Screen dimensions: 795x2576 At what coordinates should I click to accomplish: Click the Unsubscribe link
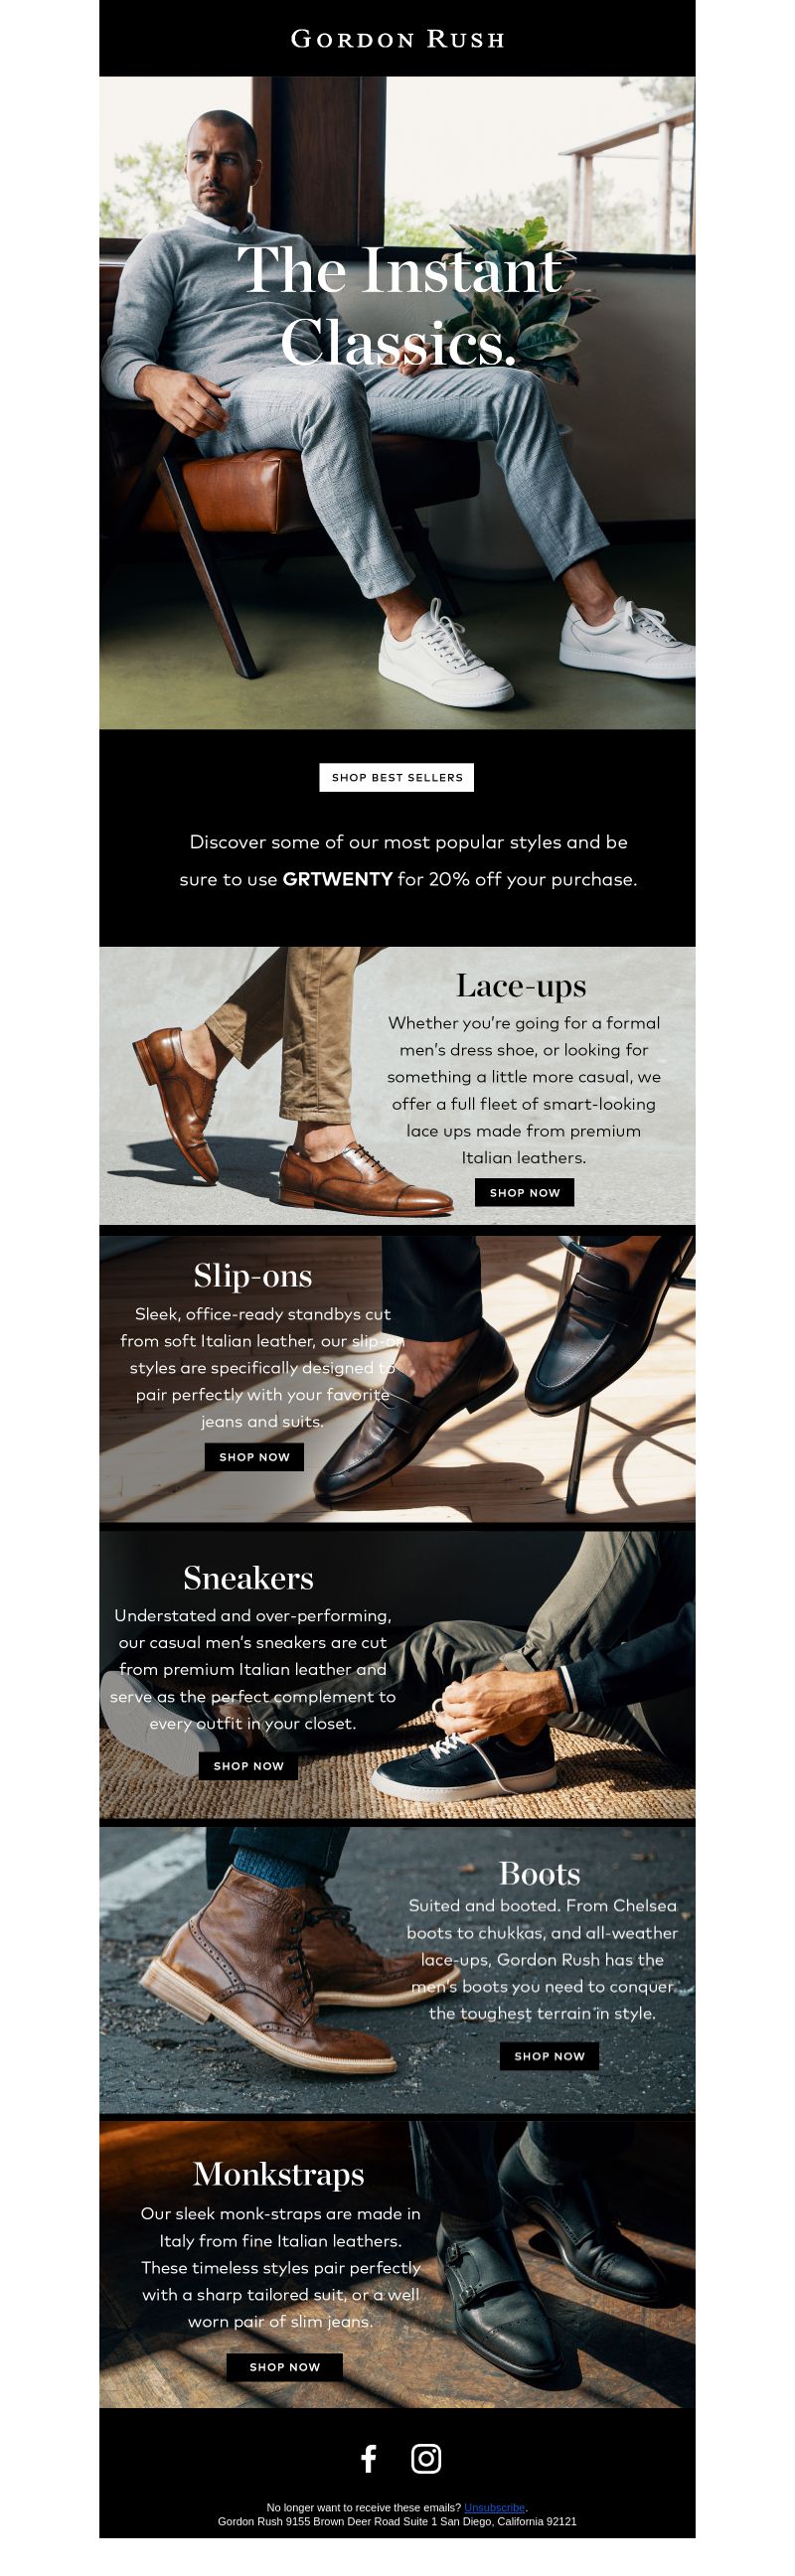tap(494, 2507)
